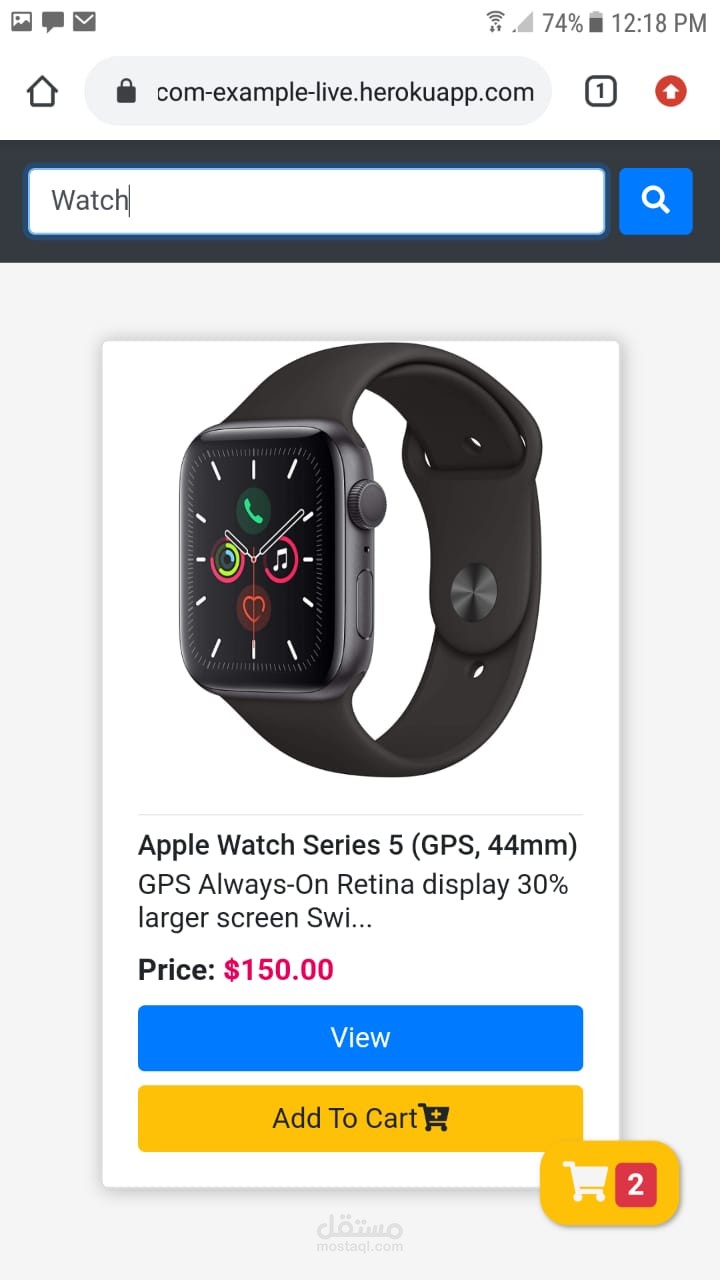
Task: Tap the mail envelope notification icon
Action: 85,21
